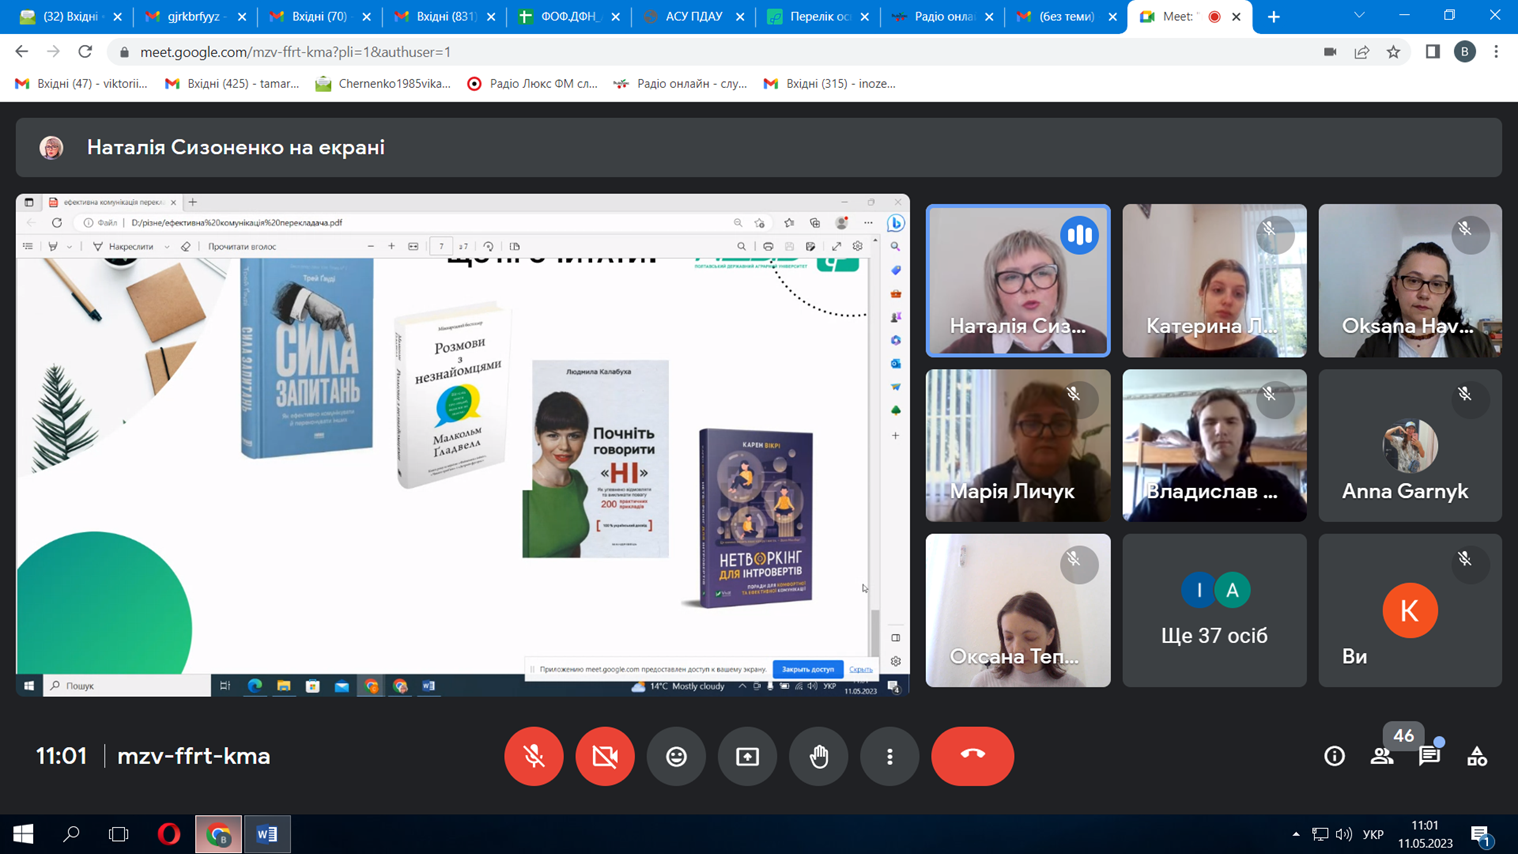
Task: Switch to the АСУ ПДАУ tab
Action: [693, 17]
